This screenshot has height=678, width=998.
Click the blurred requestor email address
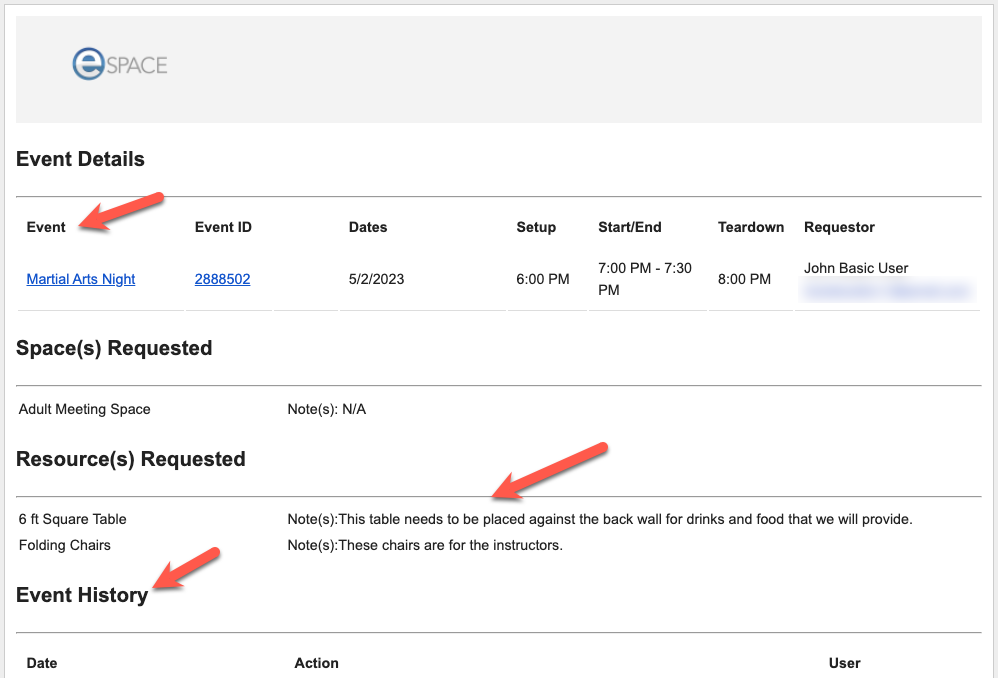887,290
